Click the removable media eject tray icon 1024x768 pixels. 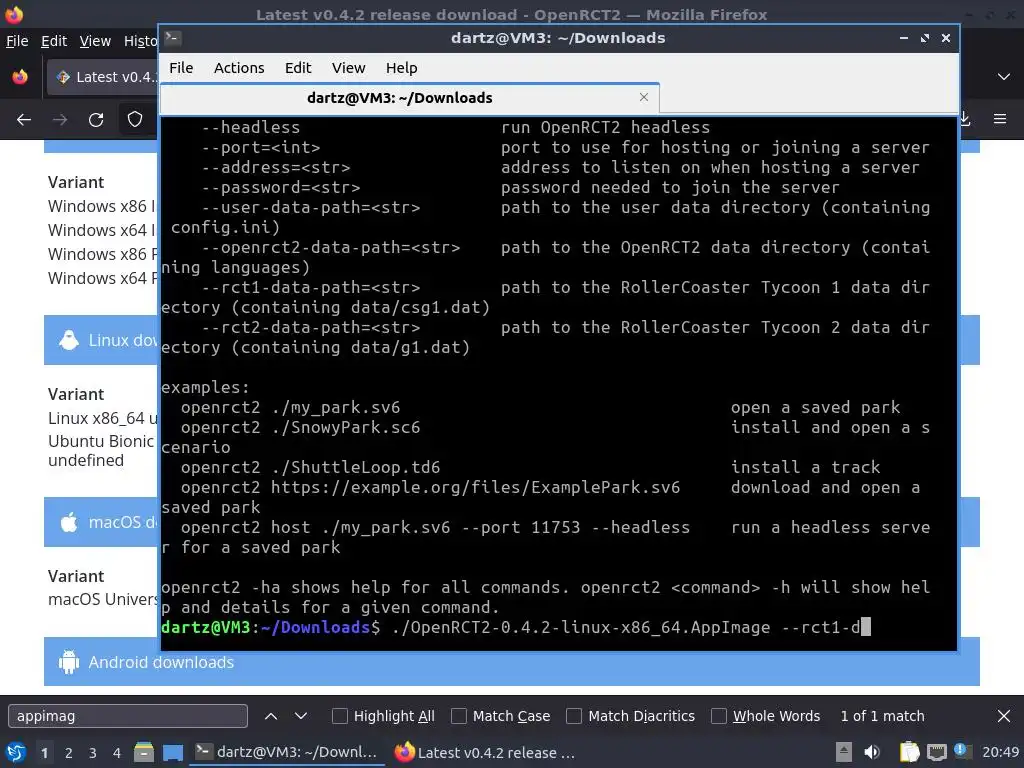click(x=844, y=752)
